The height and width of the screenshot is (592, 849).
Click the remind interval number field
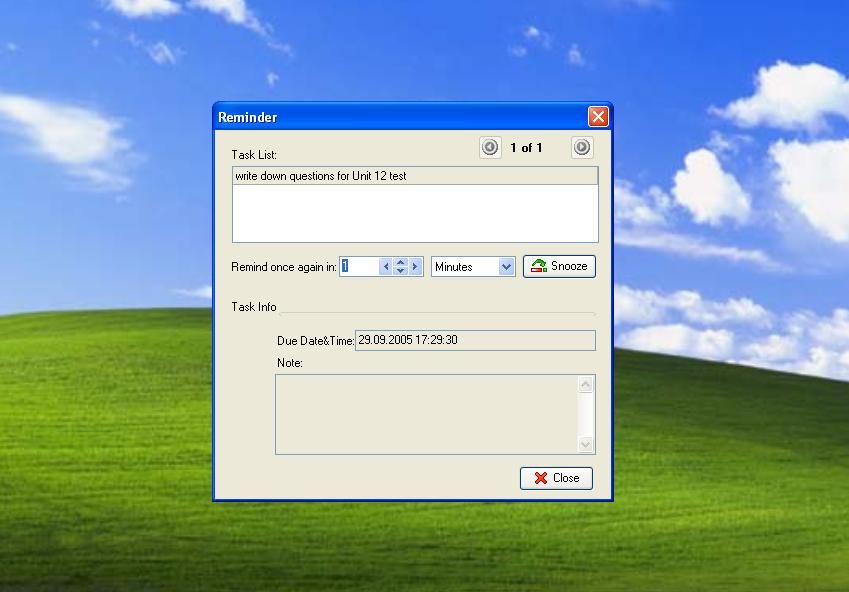(x=358, y=267)
